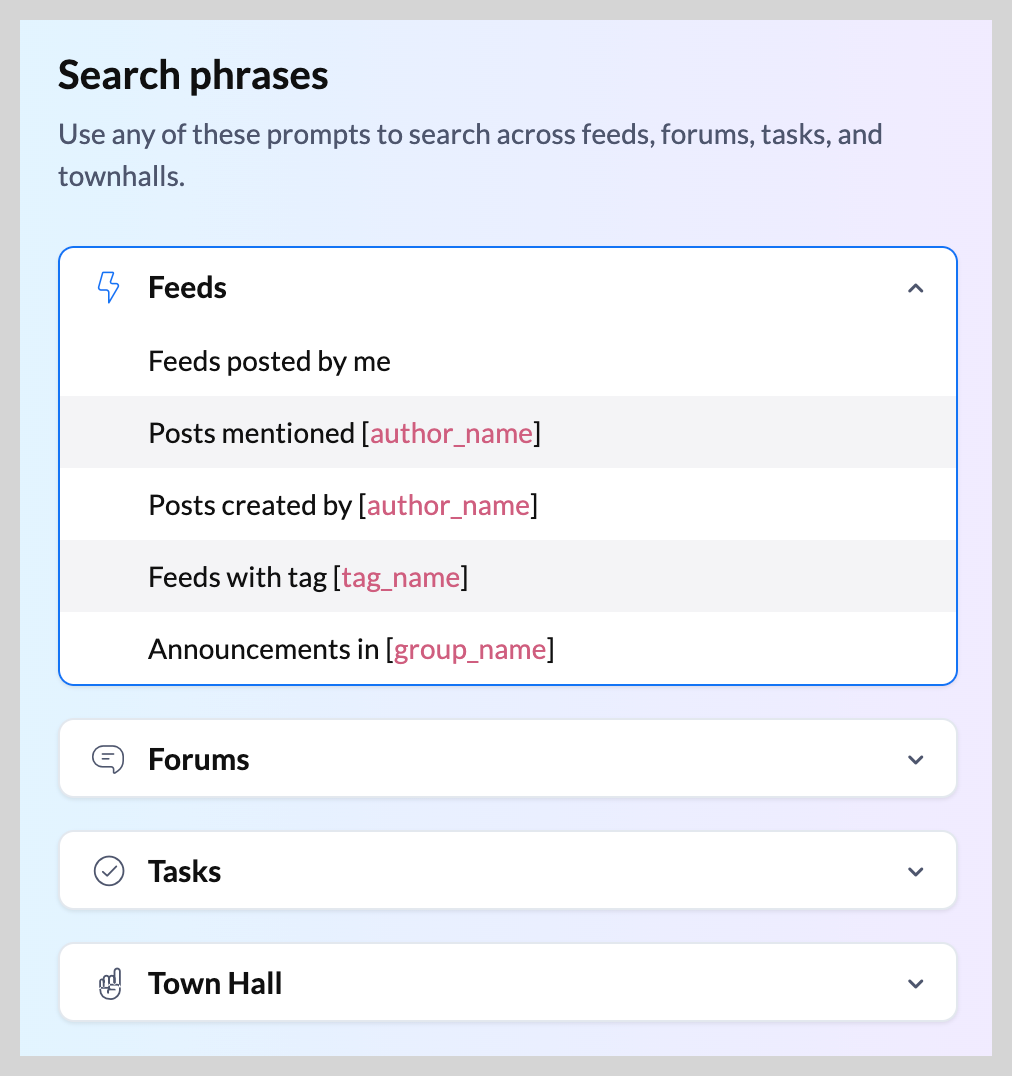Expand the Tasks section chevron
This screenshot has width=1012, height=1076.
915,872
